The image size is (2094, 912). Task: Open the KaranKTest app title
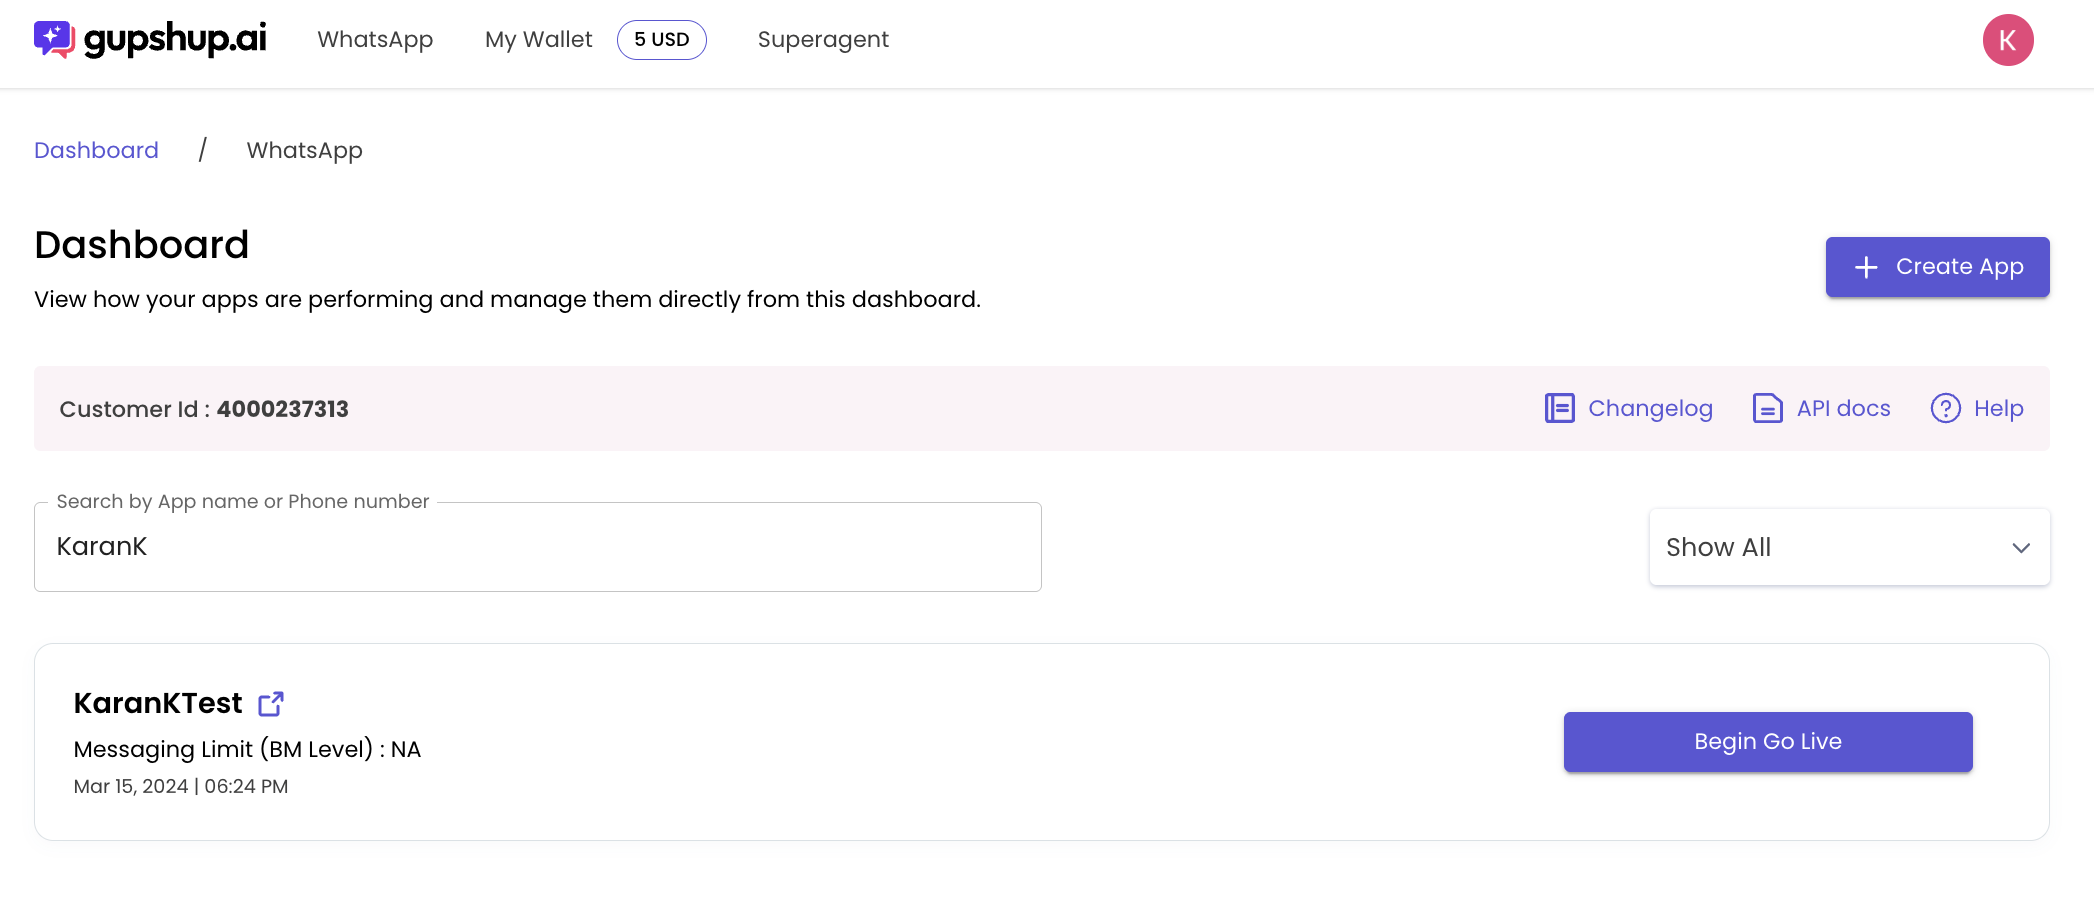pos(158,703)
